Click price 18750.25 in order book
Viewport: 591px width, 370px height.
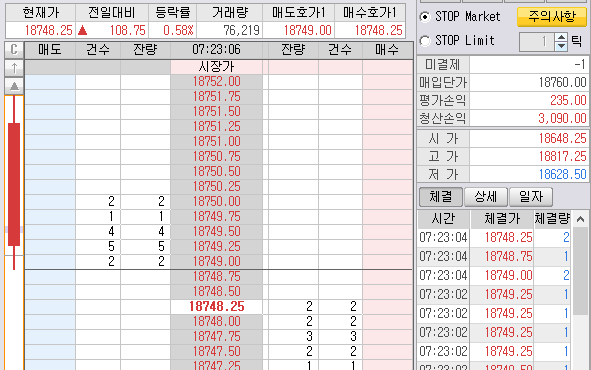point(216,187)
